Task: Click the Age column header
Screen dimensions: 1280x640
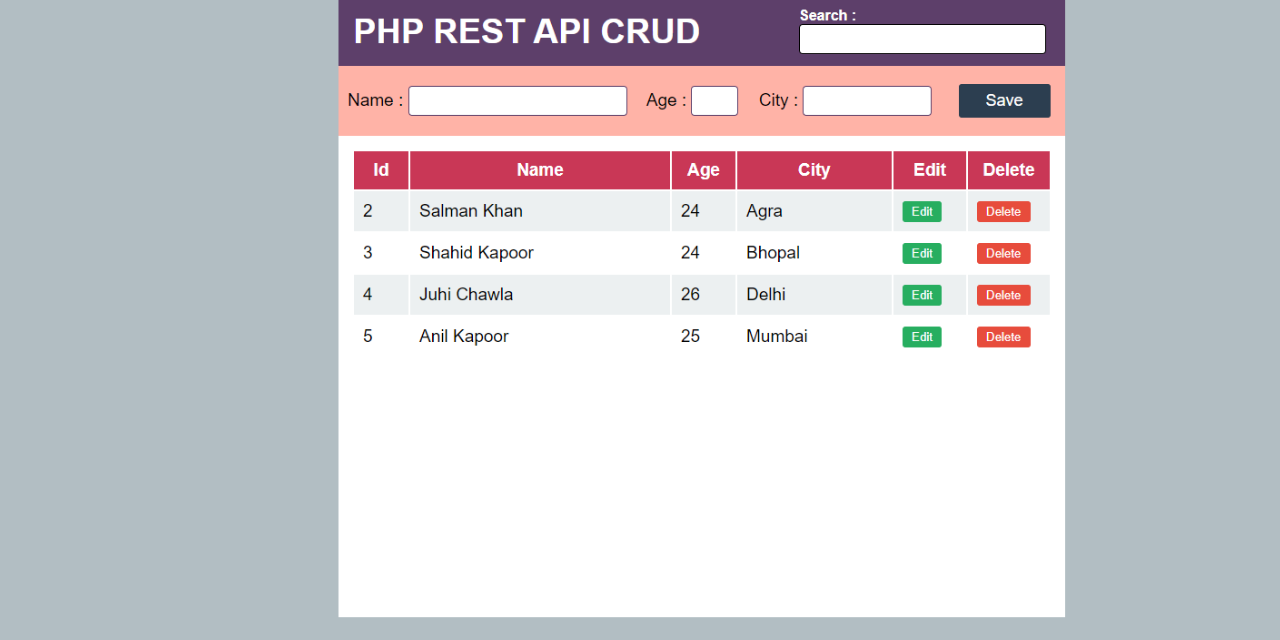Action: 703,170
